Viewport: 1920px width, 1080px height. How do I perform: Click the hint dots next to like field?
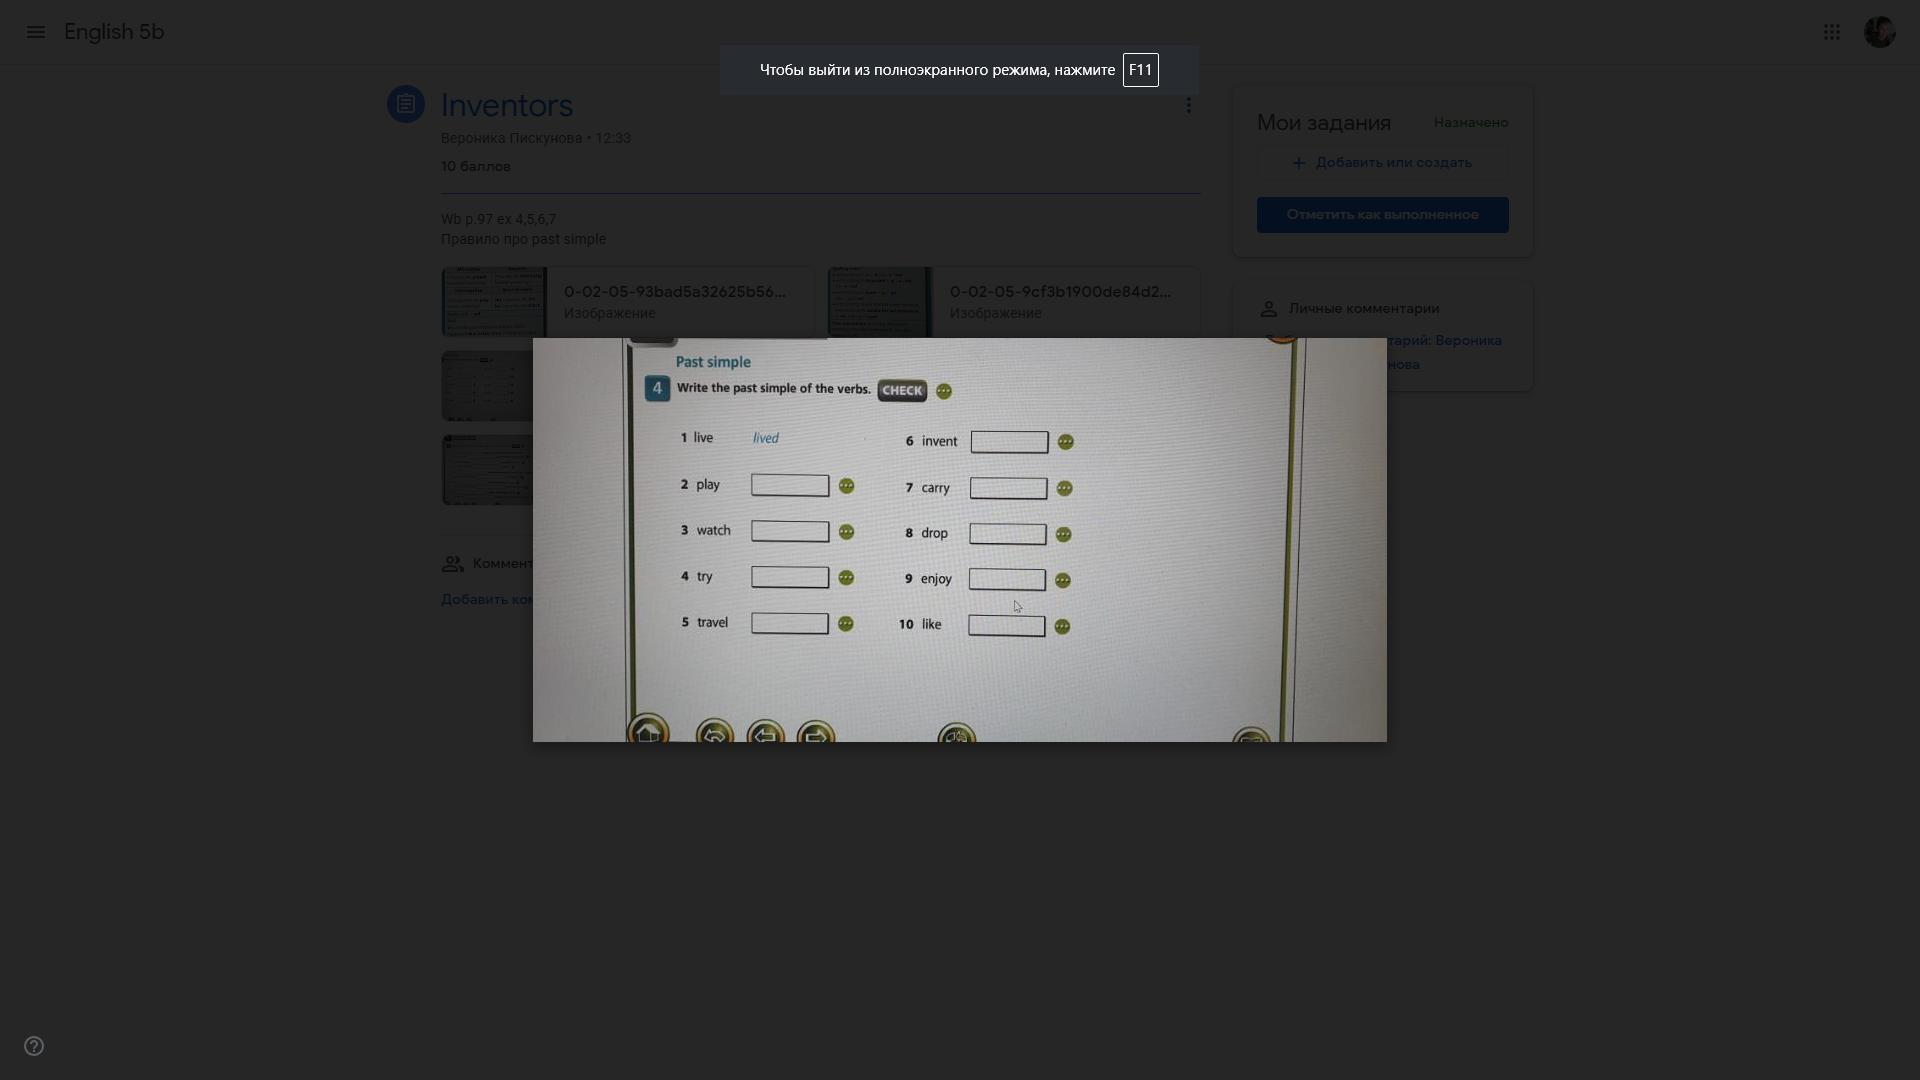(1063, 627)
